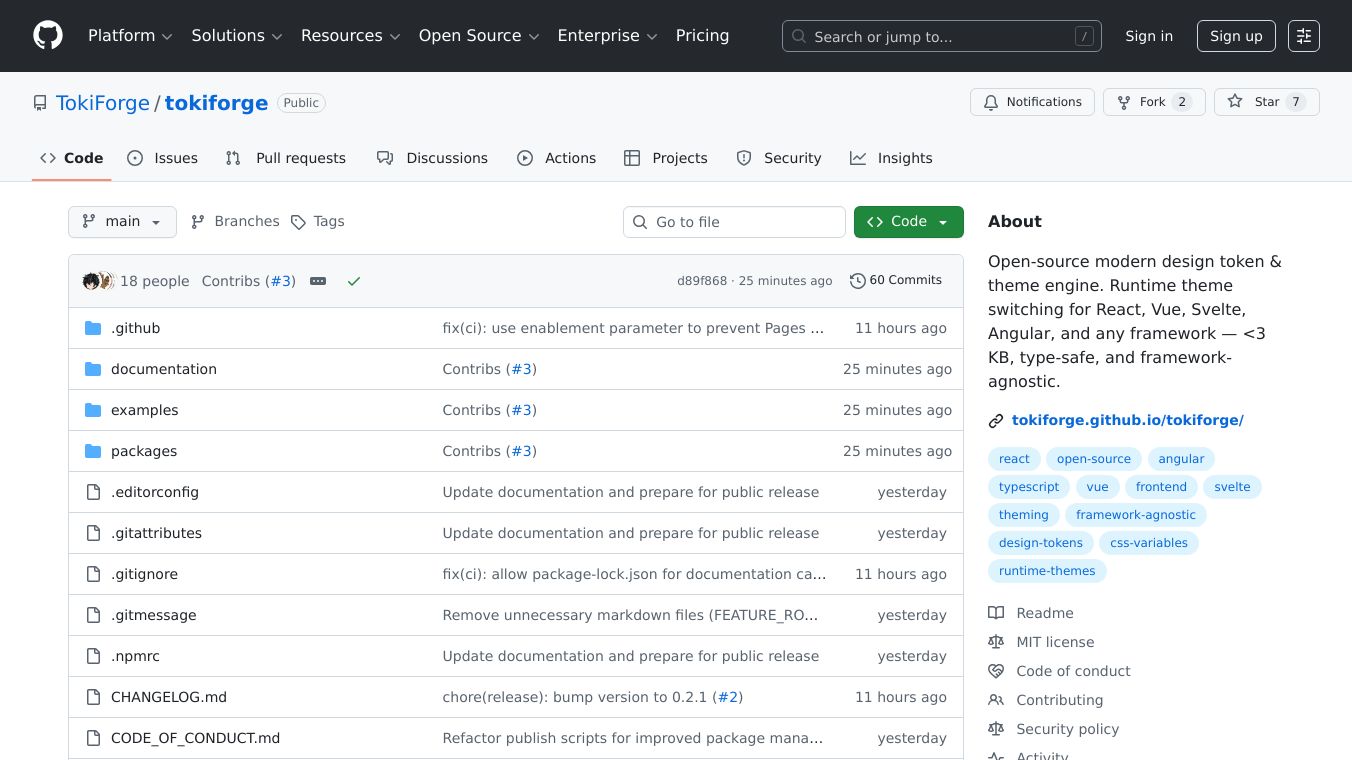Toggle Notifications for this repository
This screenshot has width=1352, height=760.
[1031, 102]
